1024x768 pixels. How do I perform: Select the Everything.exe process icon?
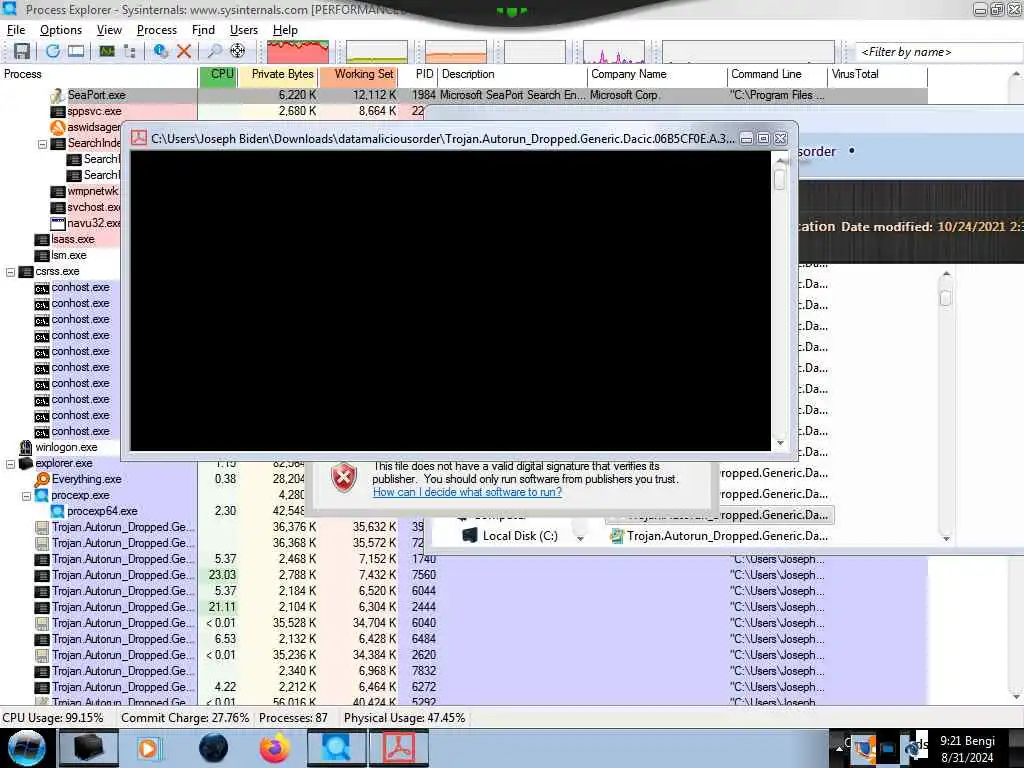42,479
